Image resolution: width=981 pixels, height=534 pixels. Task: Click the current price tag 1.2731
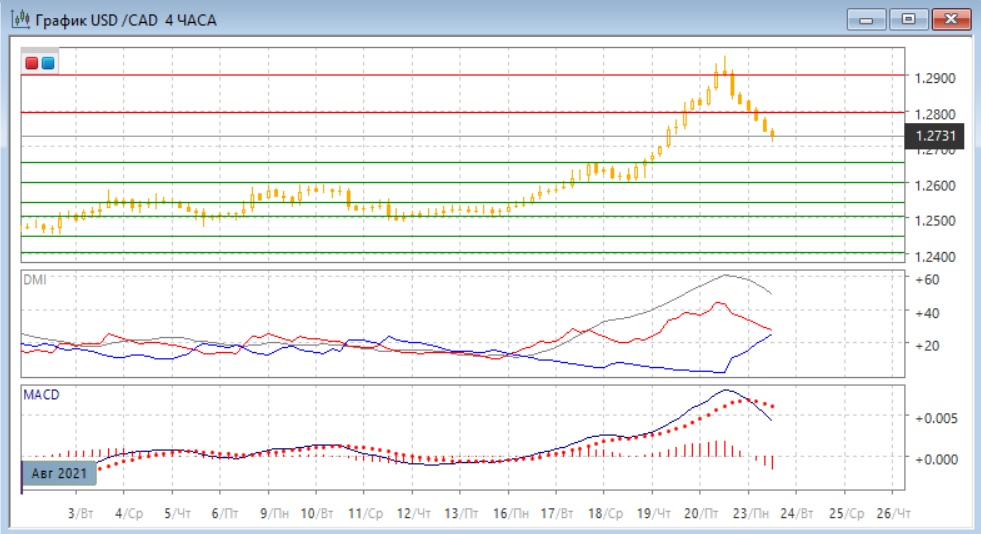[934, 137]
